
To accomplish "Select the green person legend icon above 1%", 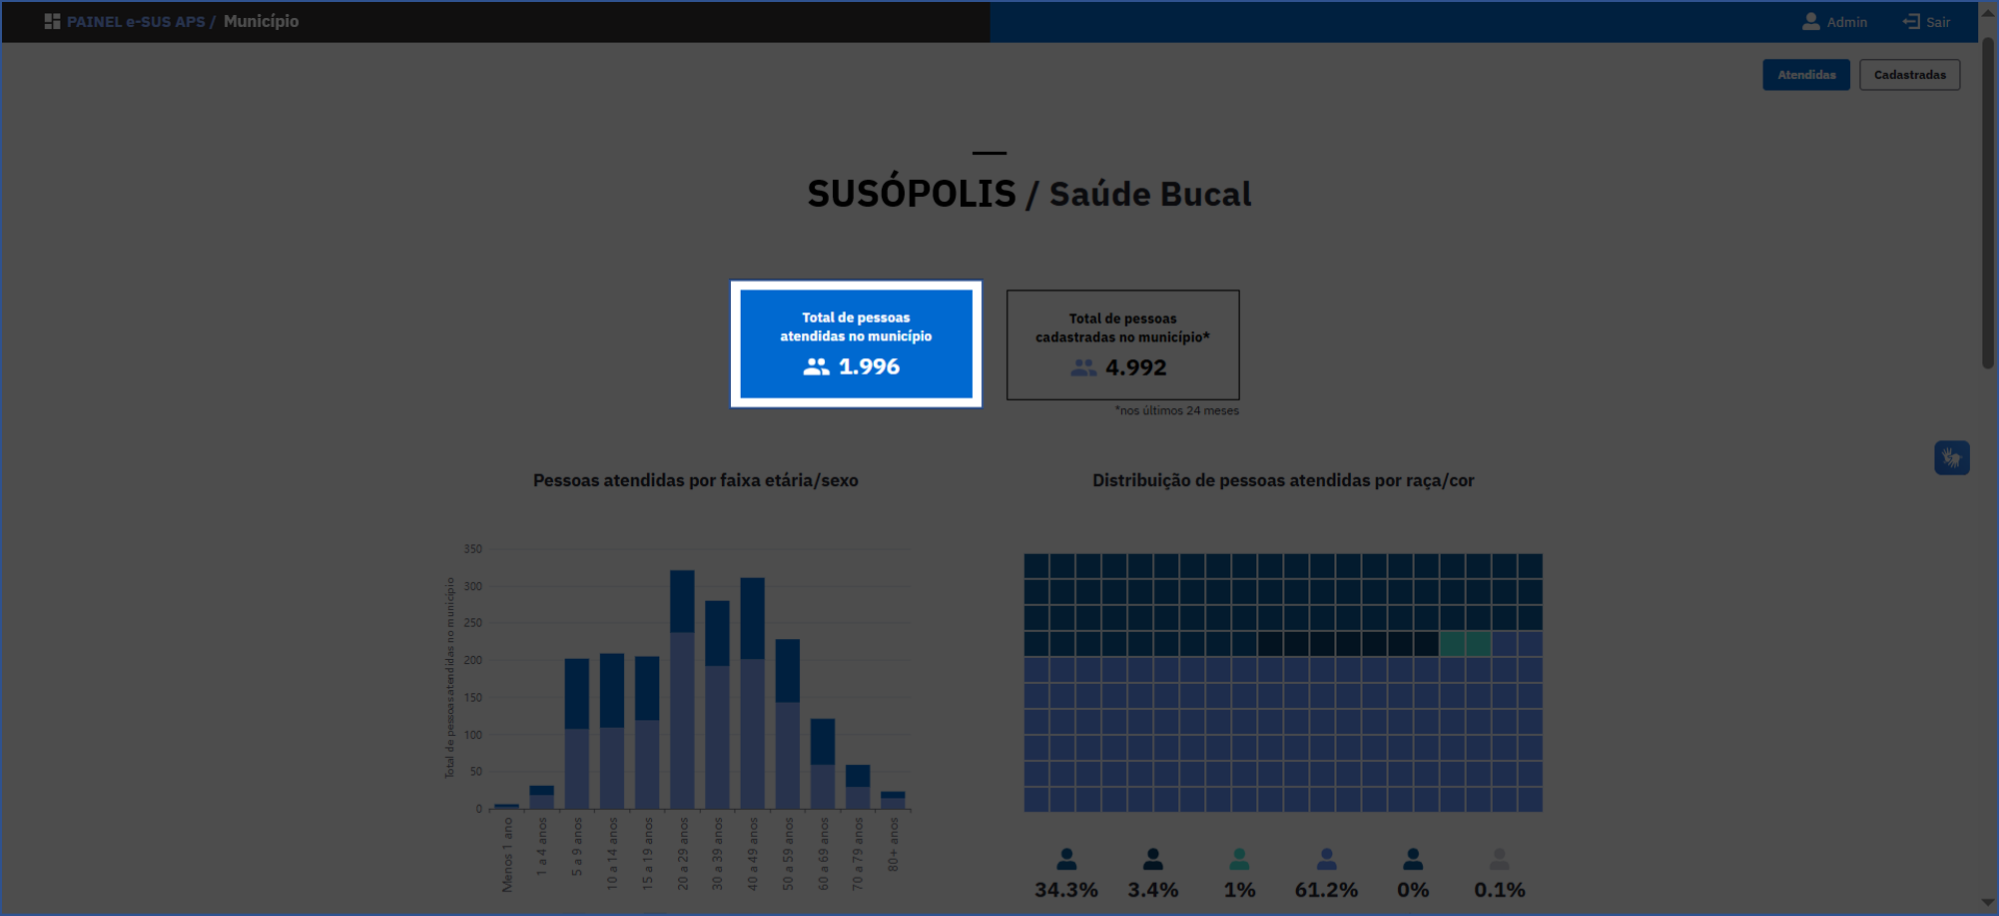I will (x=1239, y=858).
